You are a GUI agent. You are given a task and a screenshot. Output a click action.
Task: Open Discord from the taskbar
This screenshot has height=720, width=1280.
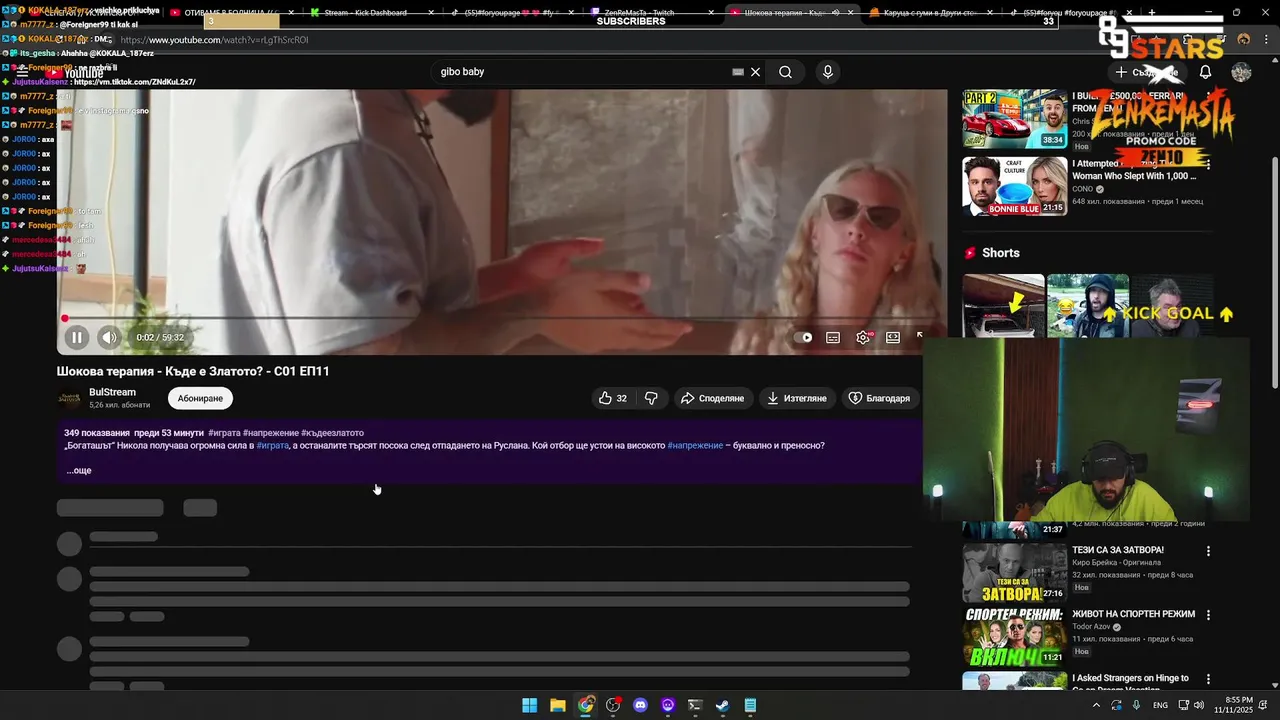point(640,705)
